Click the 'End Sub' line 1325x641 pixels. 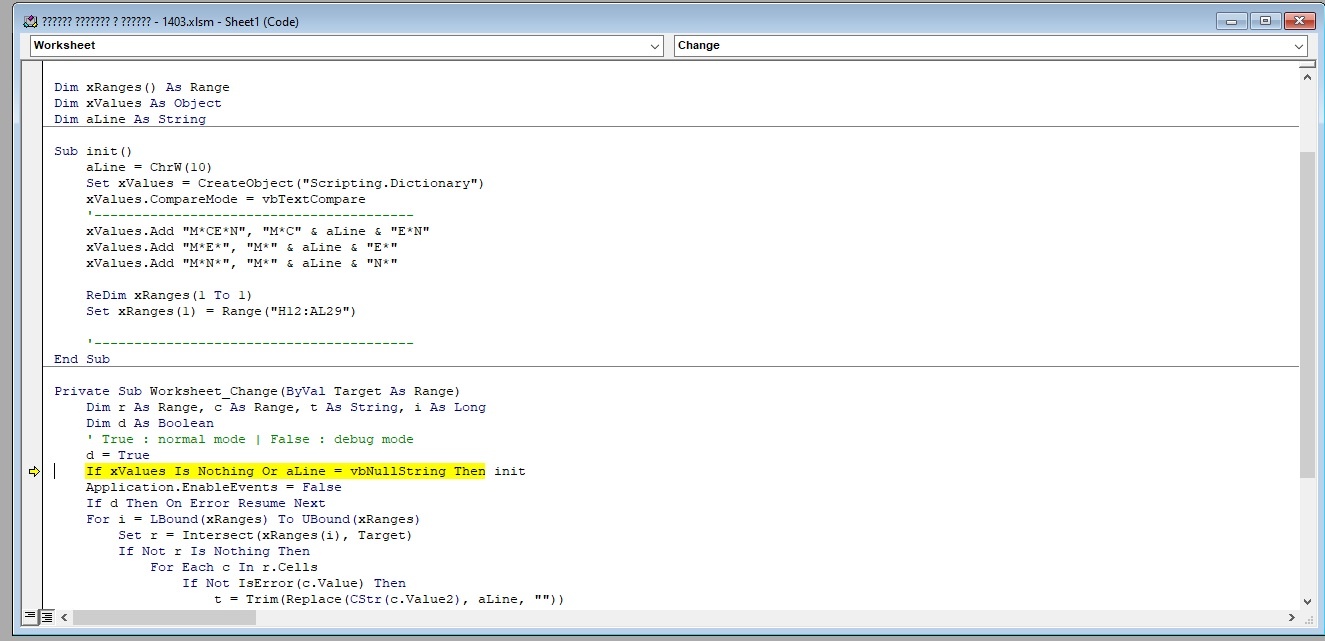(82, 359)
